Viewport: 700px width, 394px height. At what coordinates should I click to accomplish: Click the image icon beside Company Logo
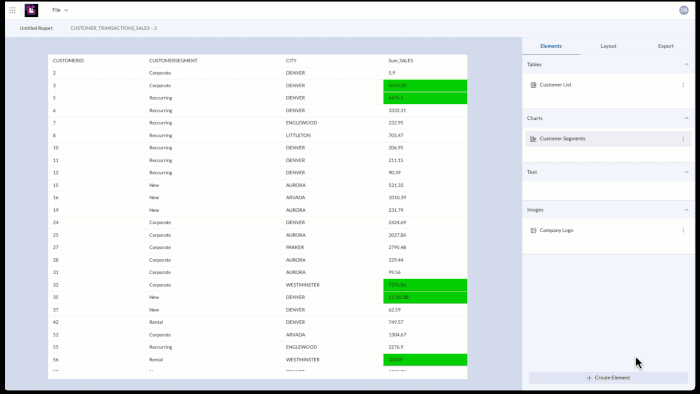533,230
